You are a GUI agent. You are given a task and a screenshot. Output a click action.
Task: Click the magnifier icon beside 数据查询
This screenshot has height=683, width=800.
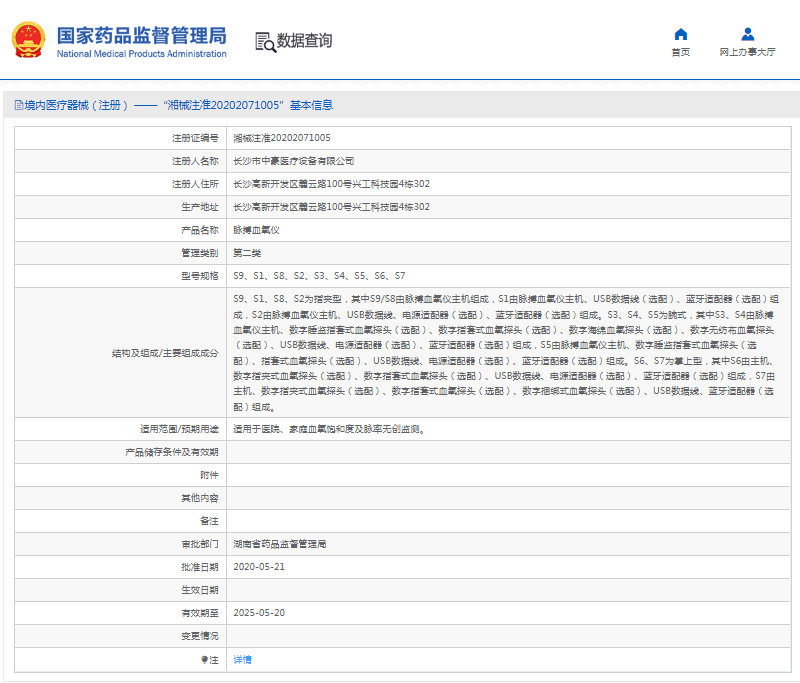[263, 41]
